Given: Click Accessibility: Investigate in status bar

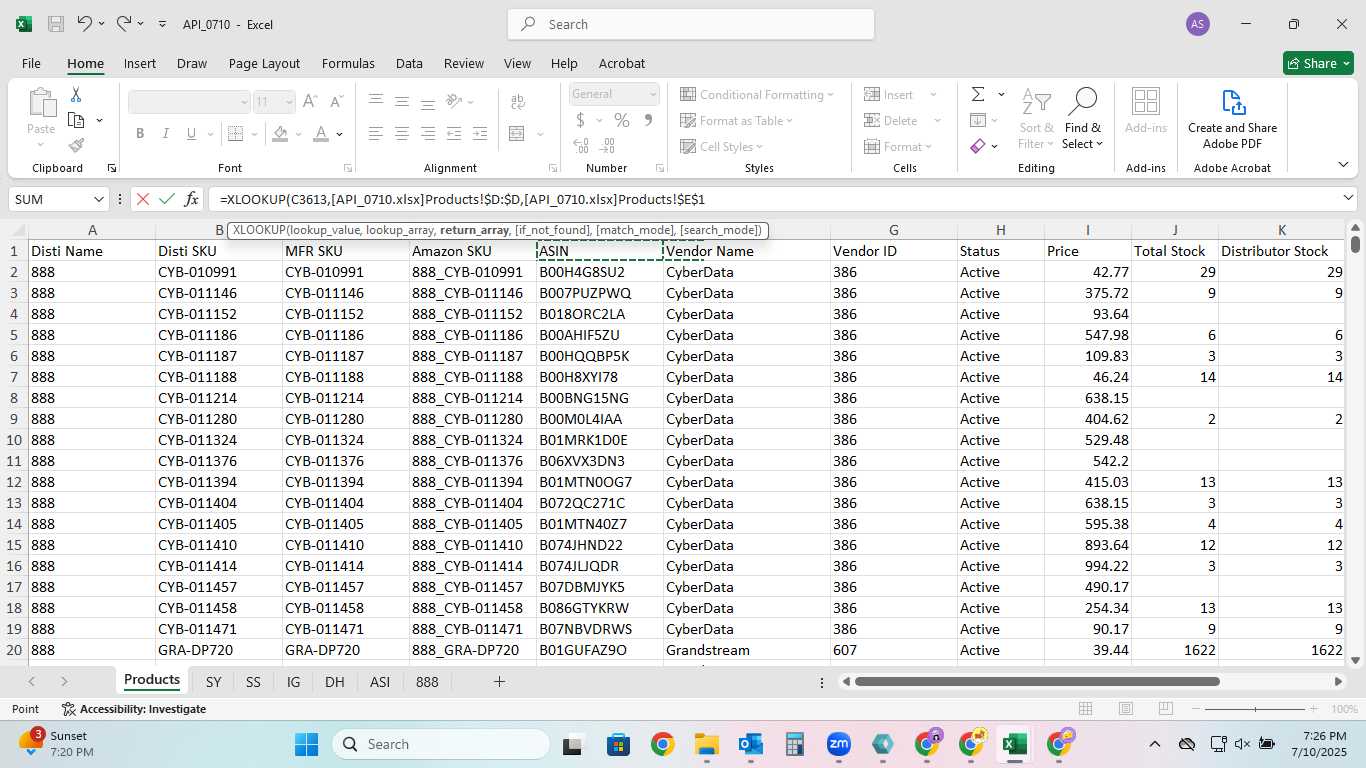Looking at the screenshot, I should pos(134,709).
